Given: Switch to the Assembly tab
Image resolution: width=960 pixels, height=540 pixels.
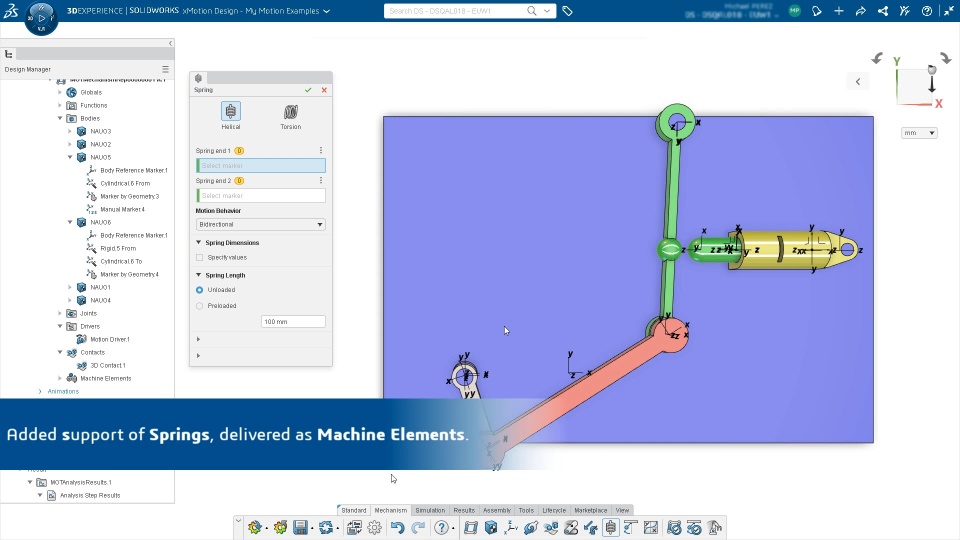Looking at the screenshot, I should tap(497, 510).
